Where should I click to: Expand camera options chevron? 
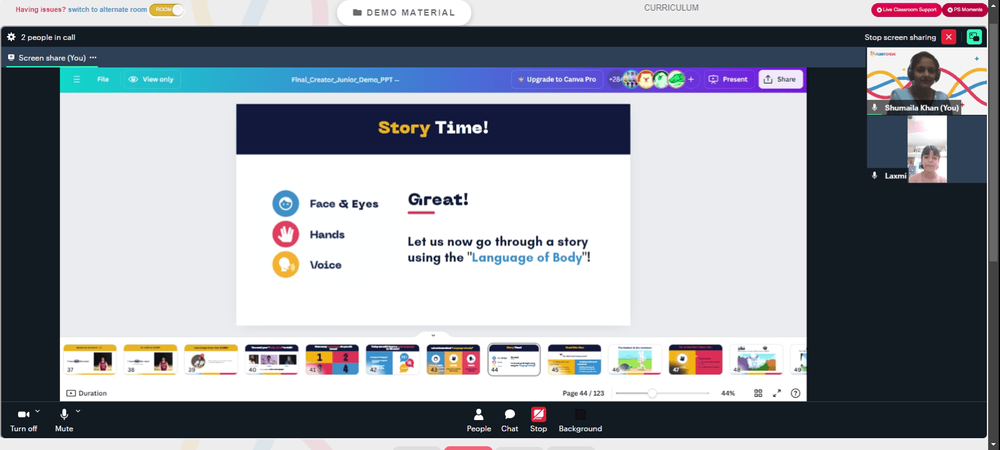point(37,411)
